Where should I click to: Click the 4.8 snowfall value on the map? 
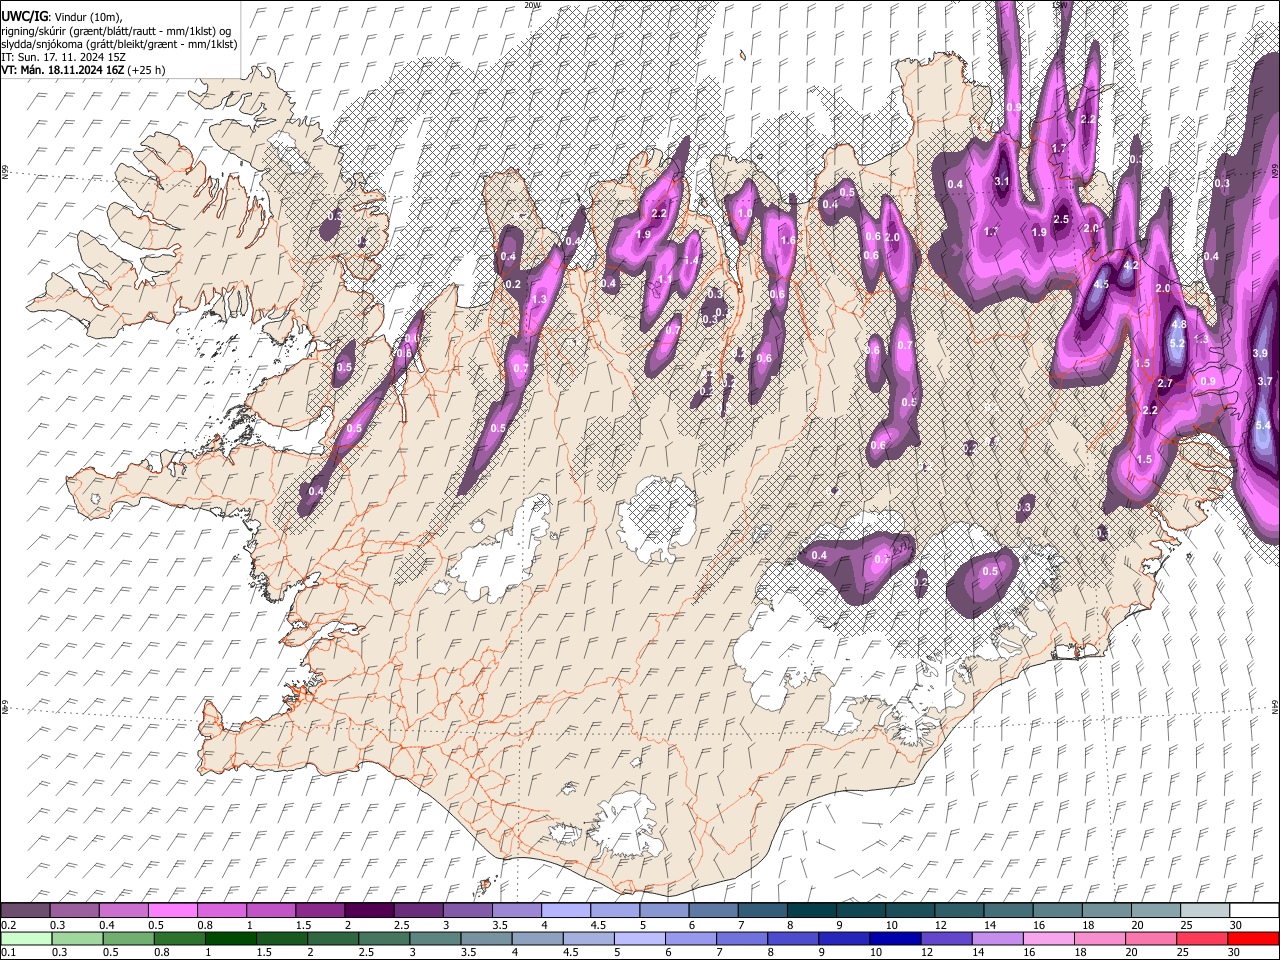[x=1178, y=324]
